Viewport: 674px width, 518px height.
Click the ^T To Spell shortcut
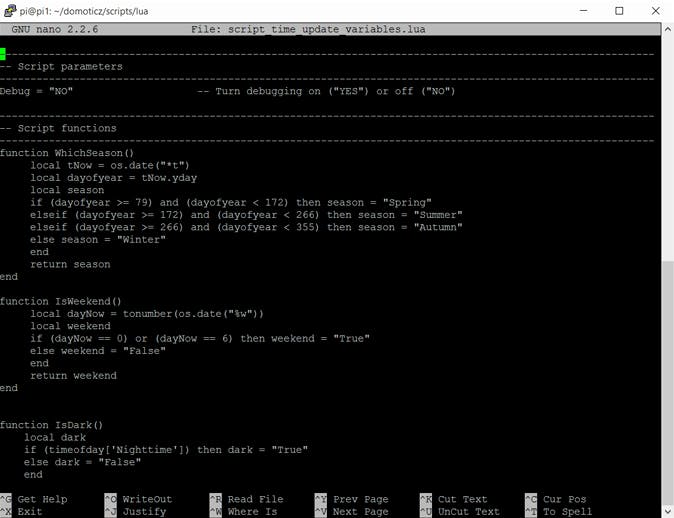pos(559,512)
